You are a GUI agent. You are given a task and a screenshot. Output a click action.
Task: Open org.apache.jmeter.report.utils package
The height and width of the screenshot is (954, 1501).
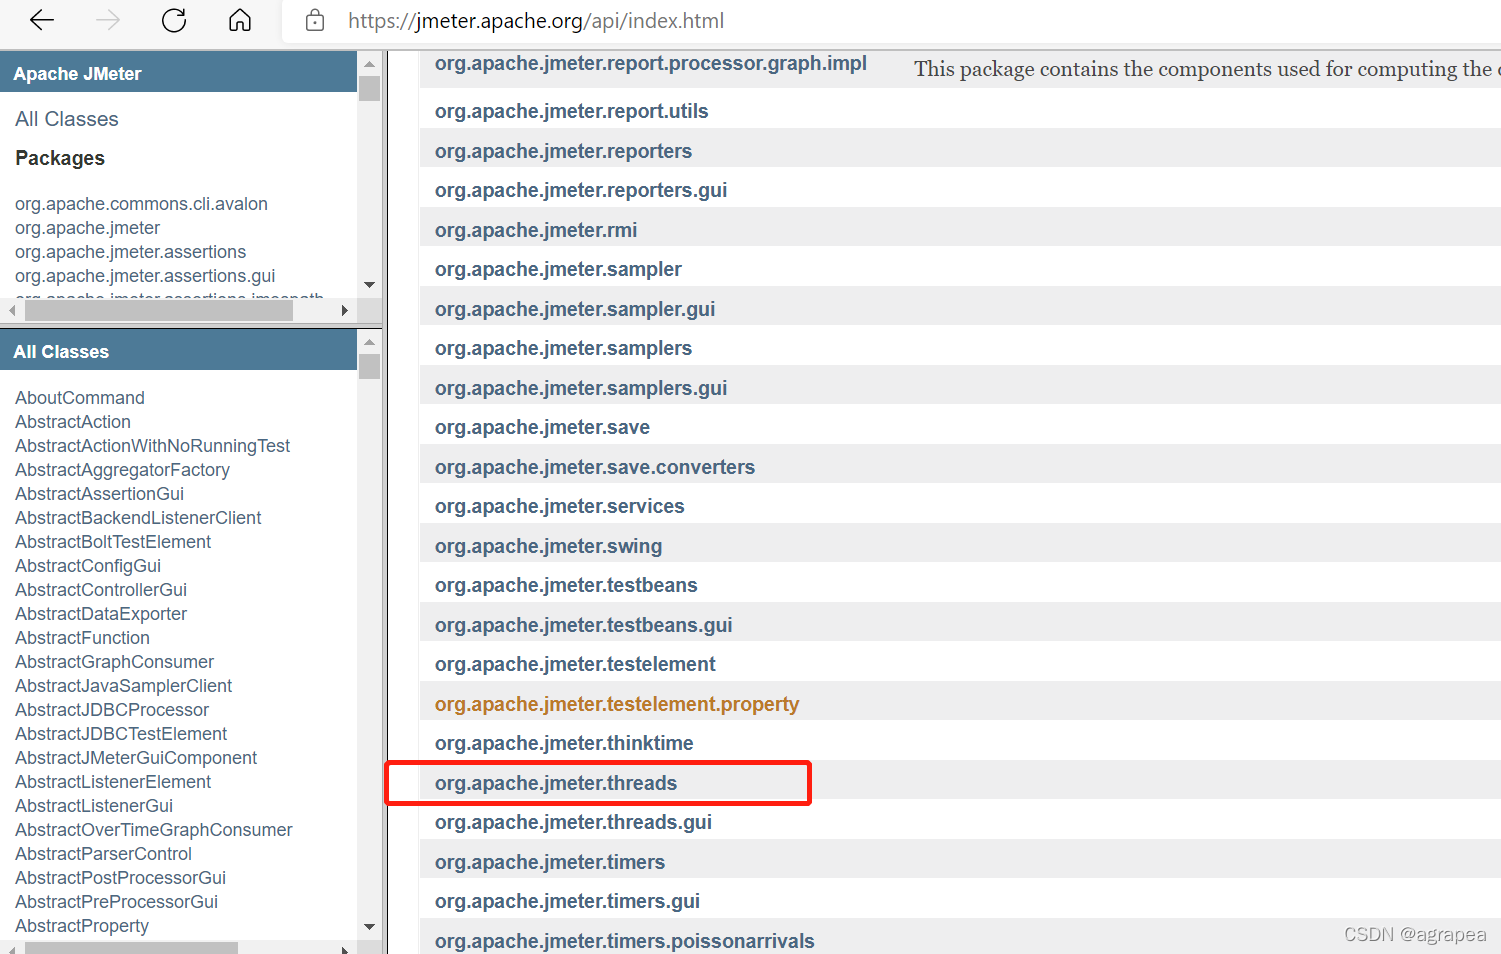click(x=571, y=111)
